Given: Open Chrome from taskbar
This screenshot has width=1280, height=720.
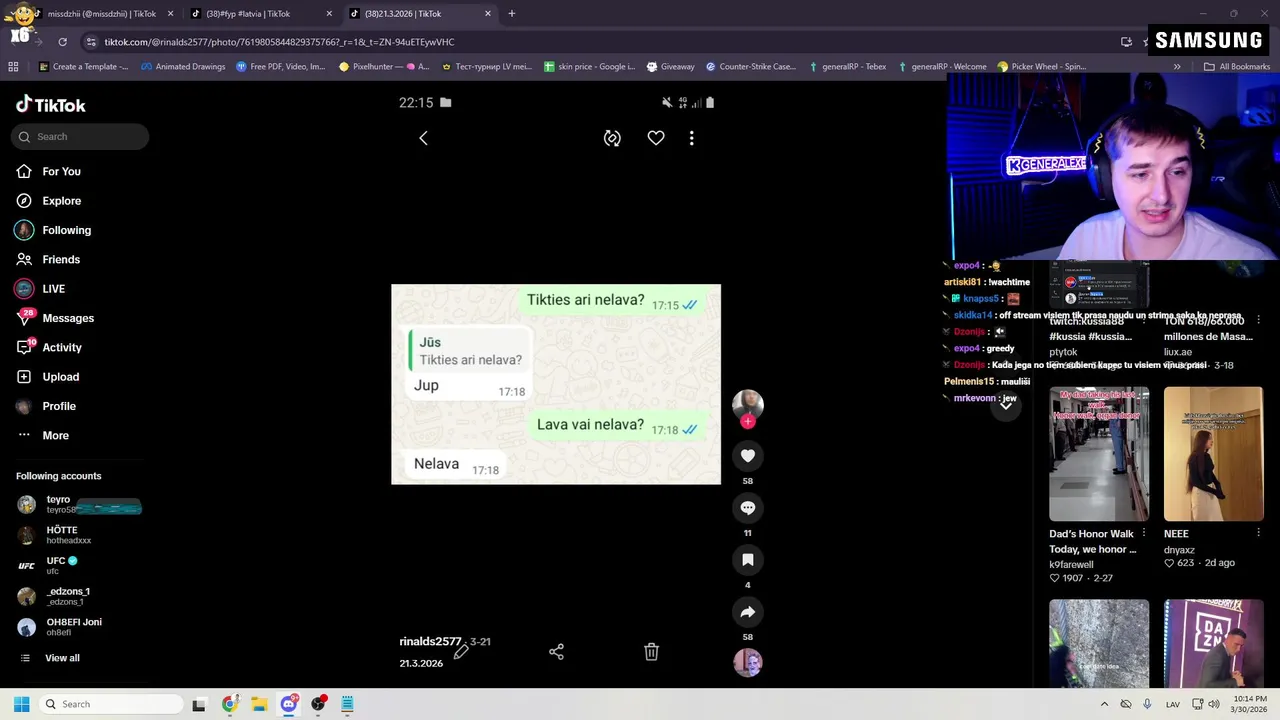Looking at the screenshot, I should pyautogui.click(x=229, y=704).
